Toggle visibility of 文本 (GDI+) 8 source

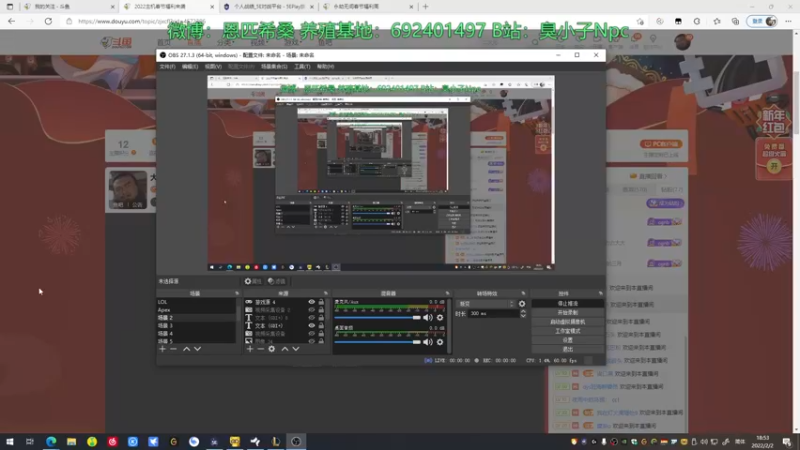(x=311, y=317)
